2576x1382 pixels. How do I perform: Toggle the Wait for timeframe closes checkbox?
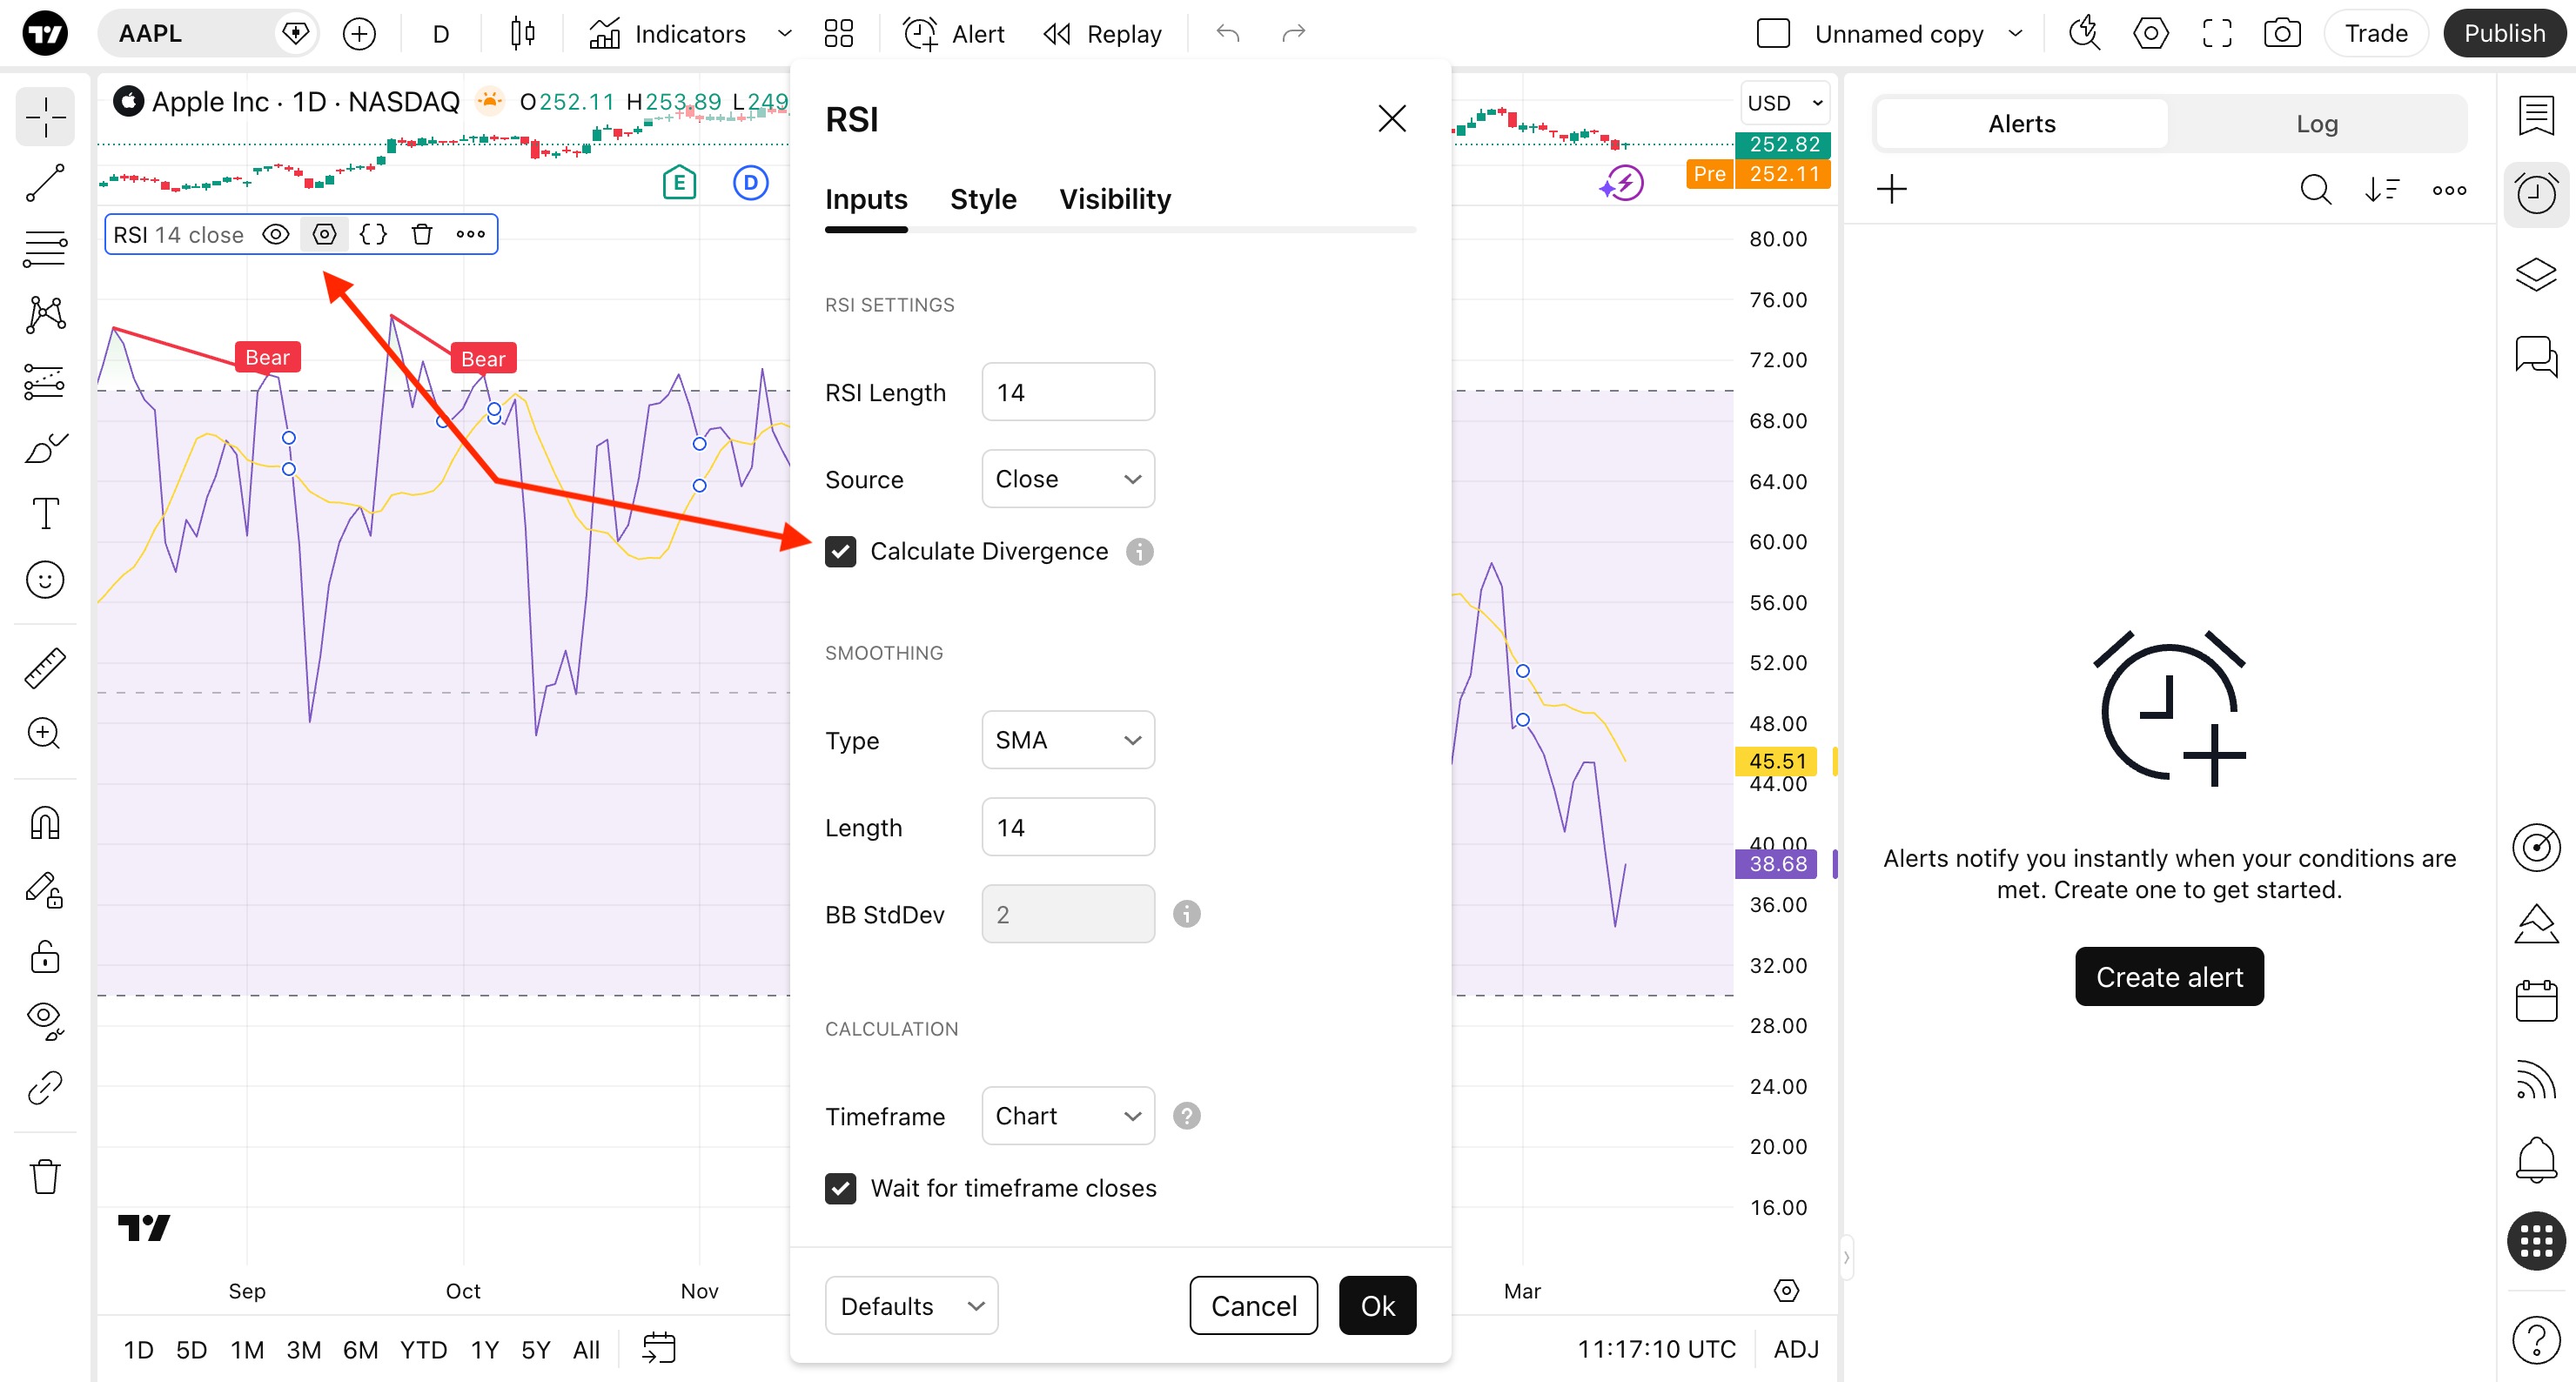coord(840,1188)
